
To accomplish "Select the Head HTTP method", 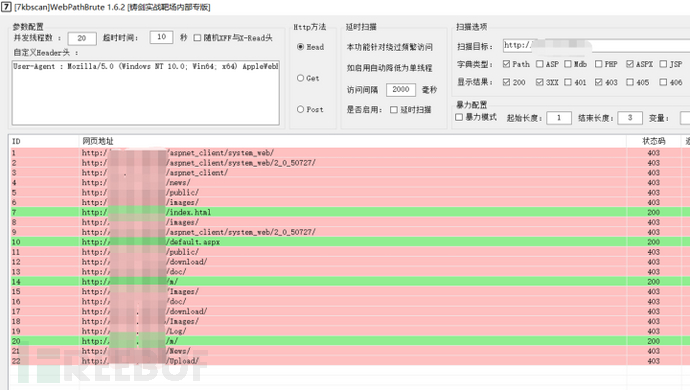I will click(x=301, y=47).
